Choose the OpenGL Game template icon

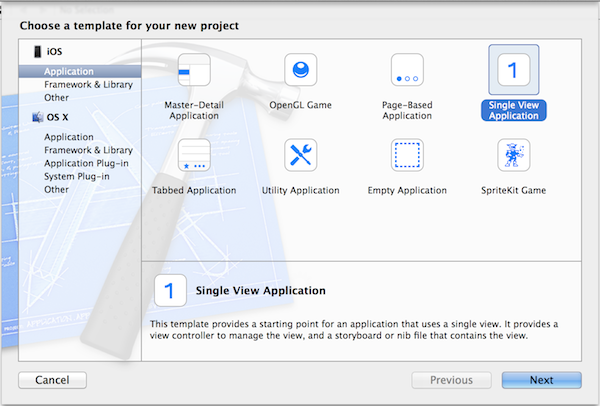[x=300, y=70]
